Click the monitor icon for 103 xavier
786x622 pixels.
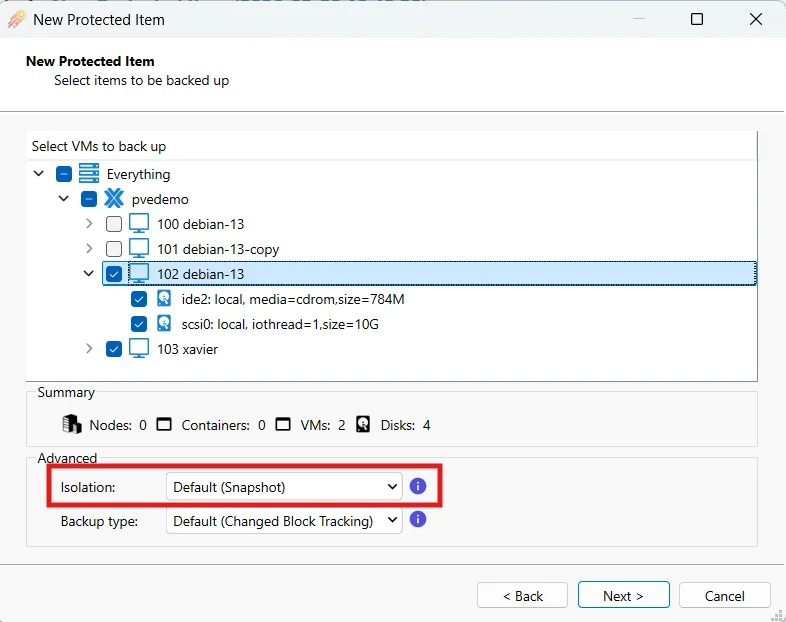tap(139, 349)
